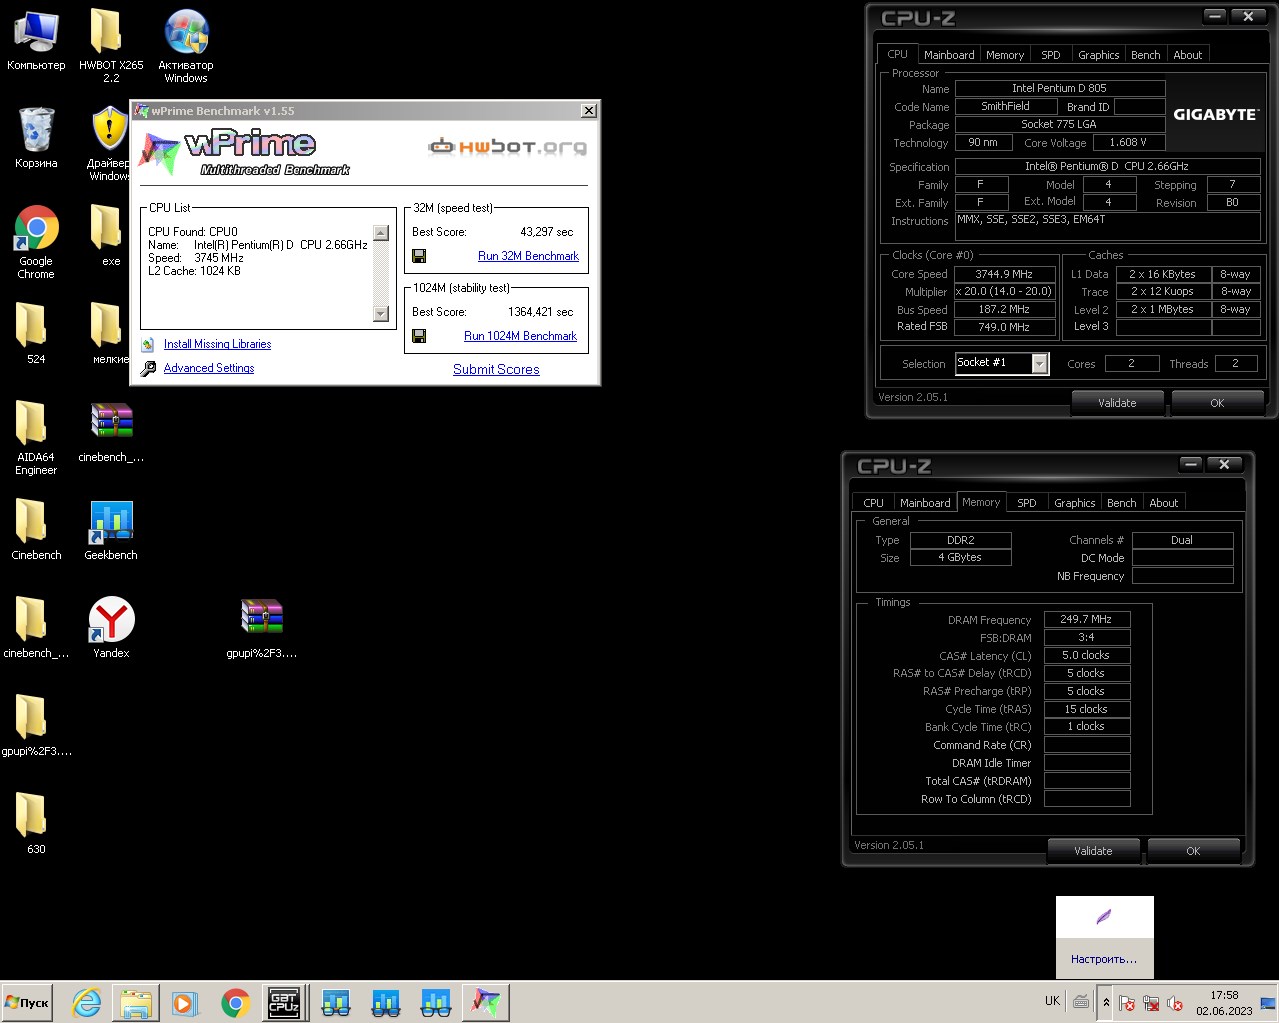Open SPD tab in top CPU-Z window

pos(1051,55)
